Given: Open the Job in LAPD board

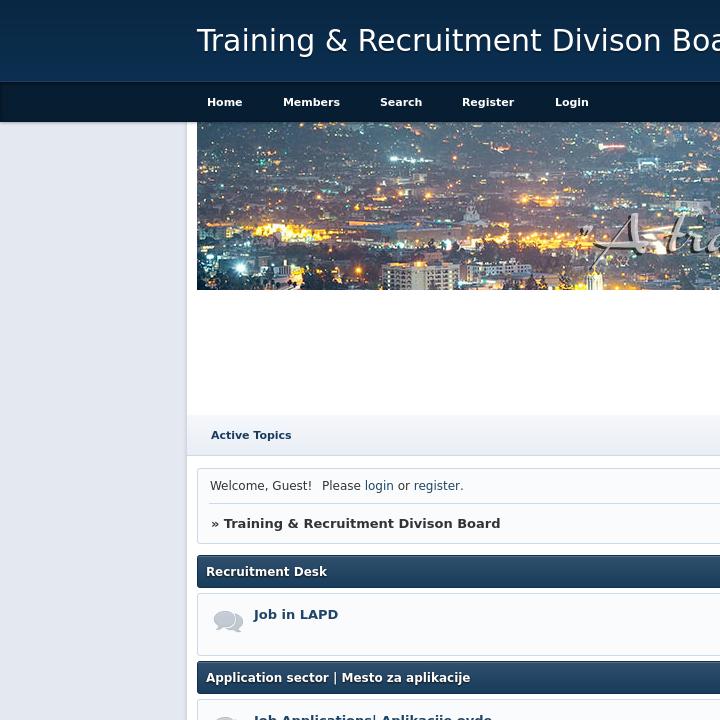Looking at the screenshot, I should point(295,614).
